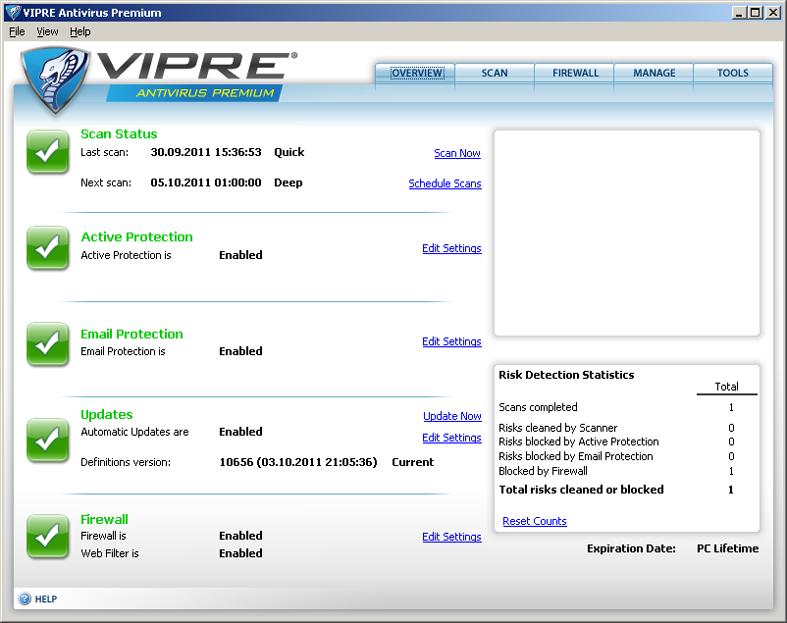
Task: Reset counts in Risk Detection Statistics
Action: pyautogui.click(x=534, y=521)
